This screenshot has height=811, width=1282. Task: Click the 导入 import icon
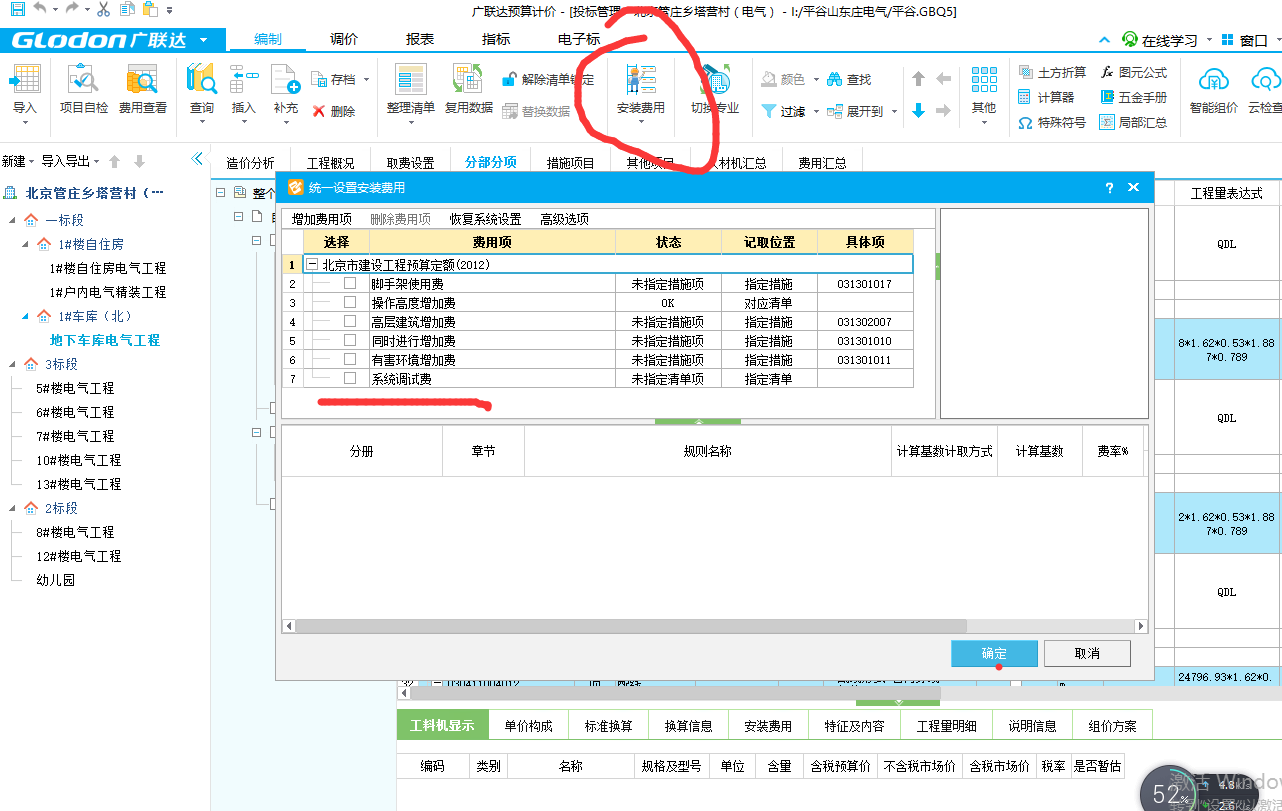pos(25,80)
